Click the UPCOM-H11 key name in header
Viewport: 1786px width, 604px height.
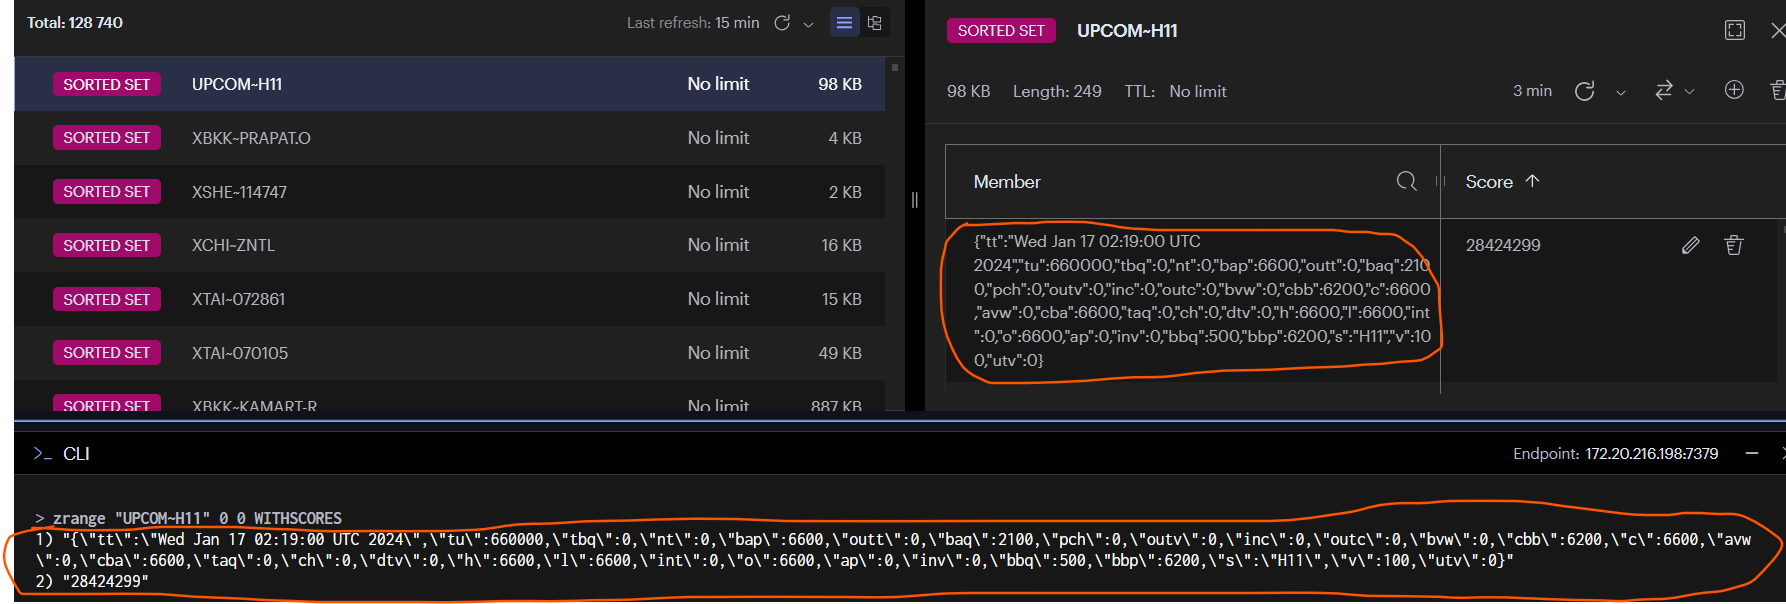click(1127, 31)
